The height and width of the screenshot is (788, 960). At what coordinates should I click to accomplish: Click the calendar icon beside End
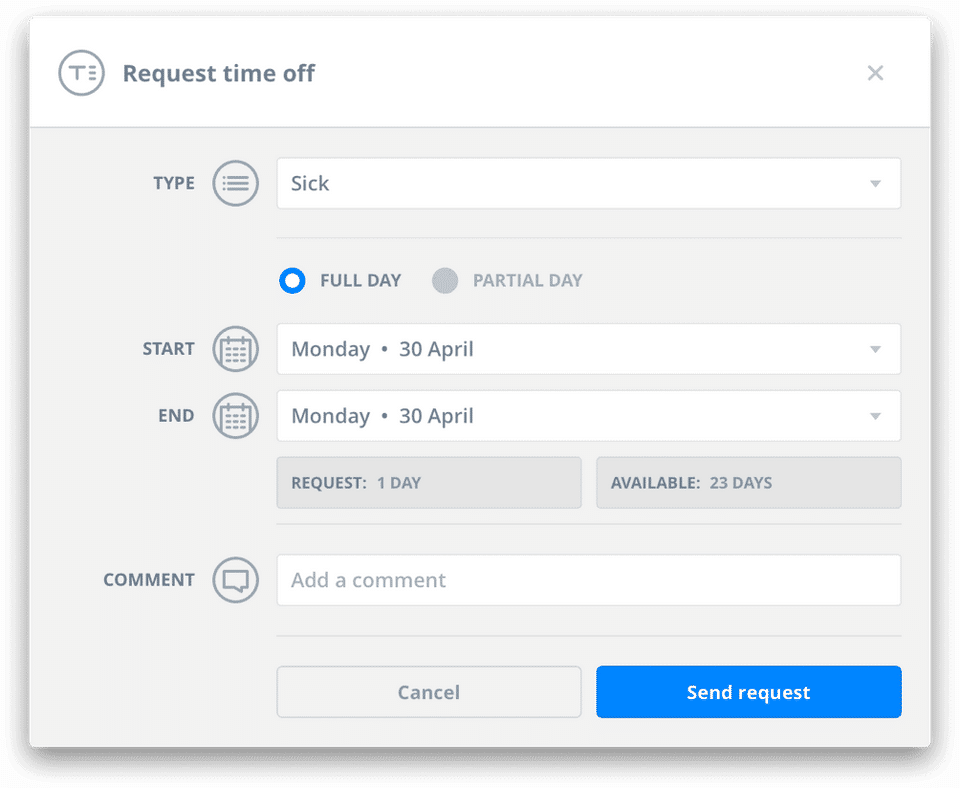(236, 416)
